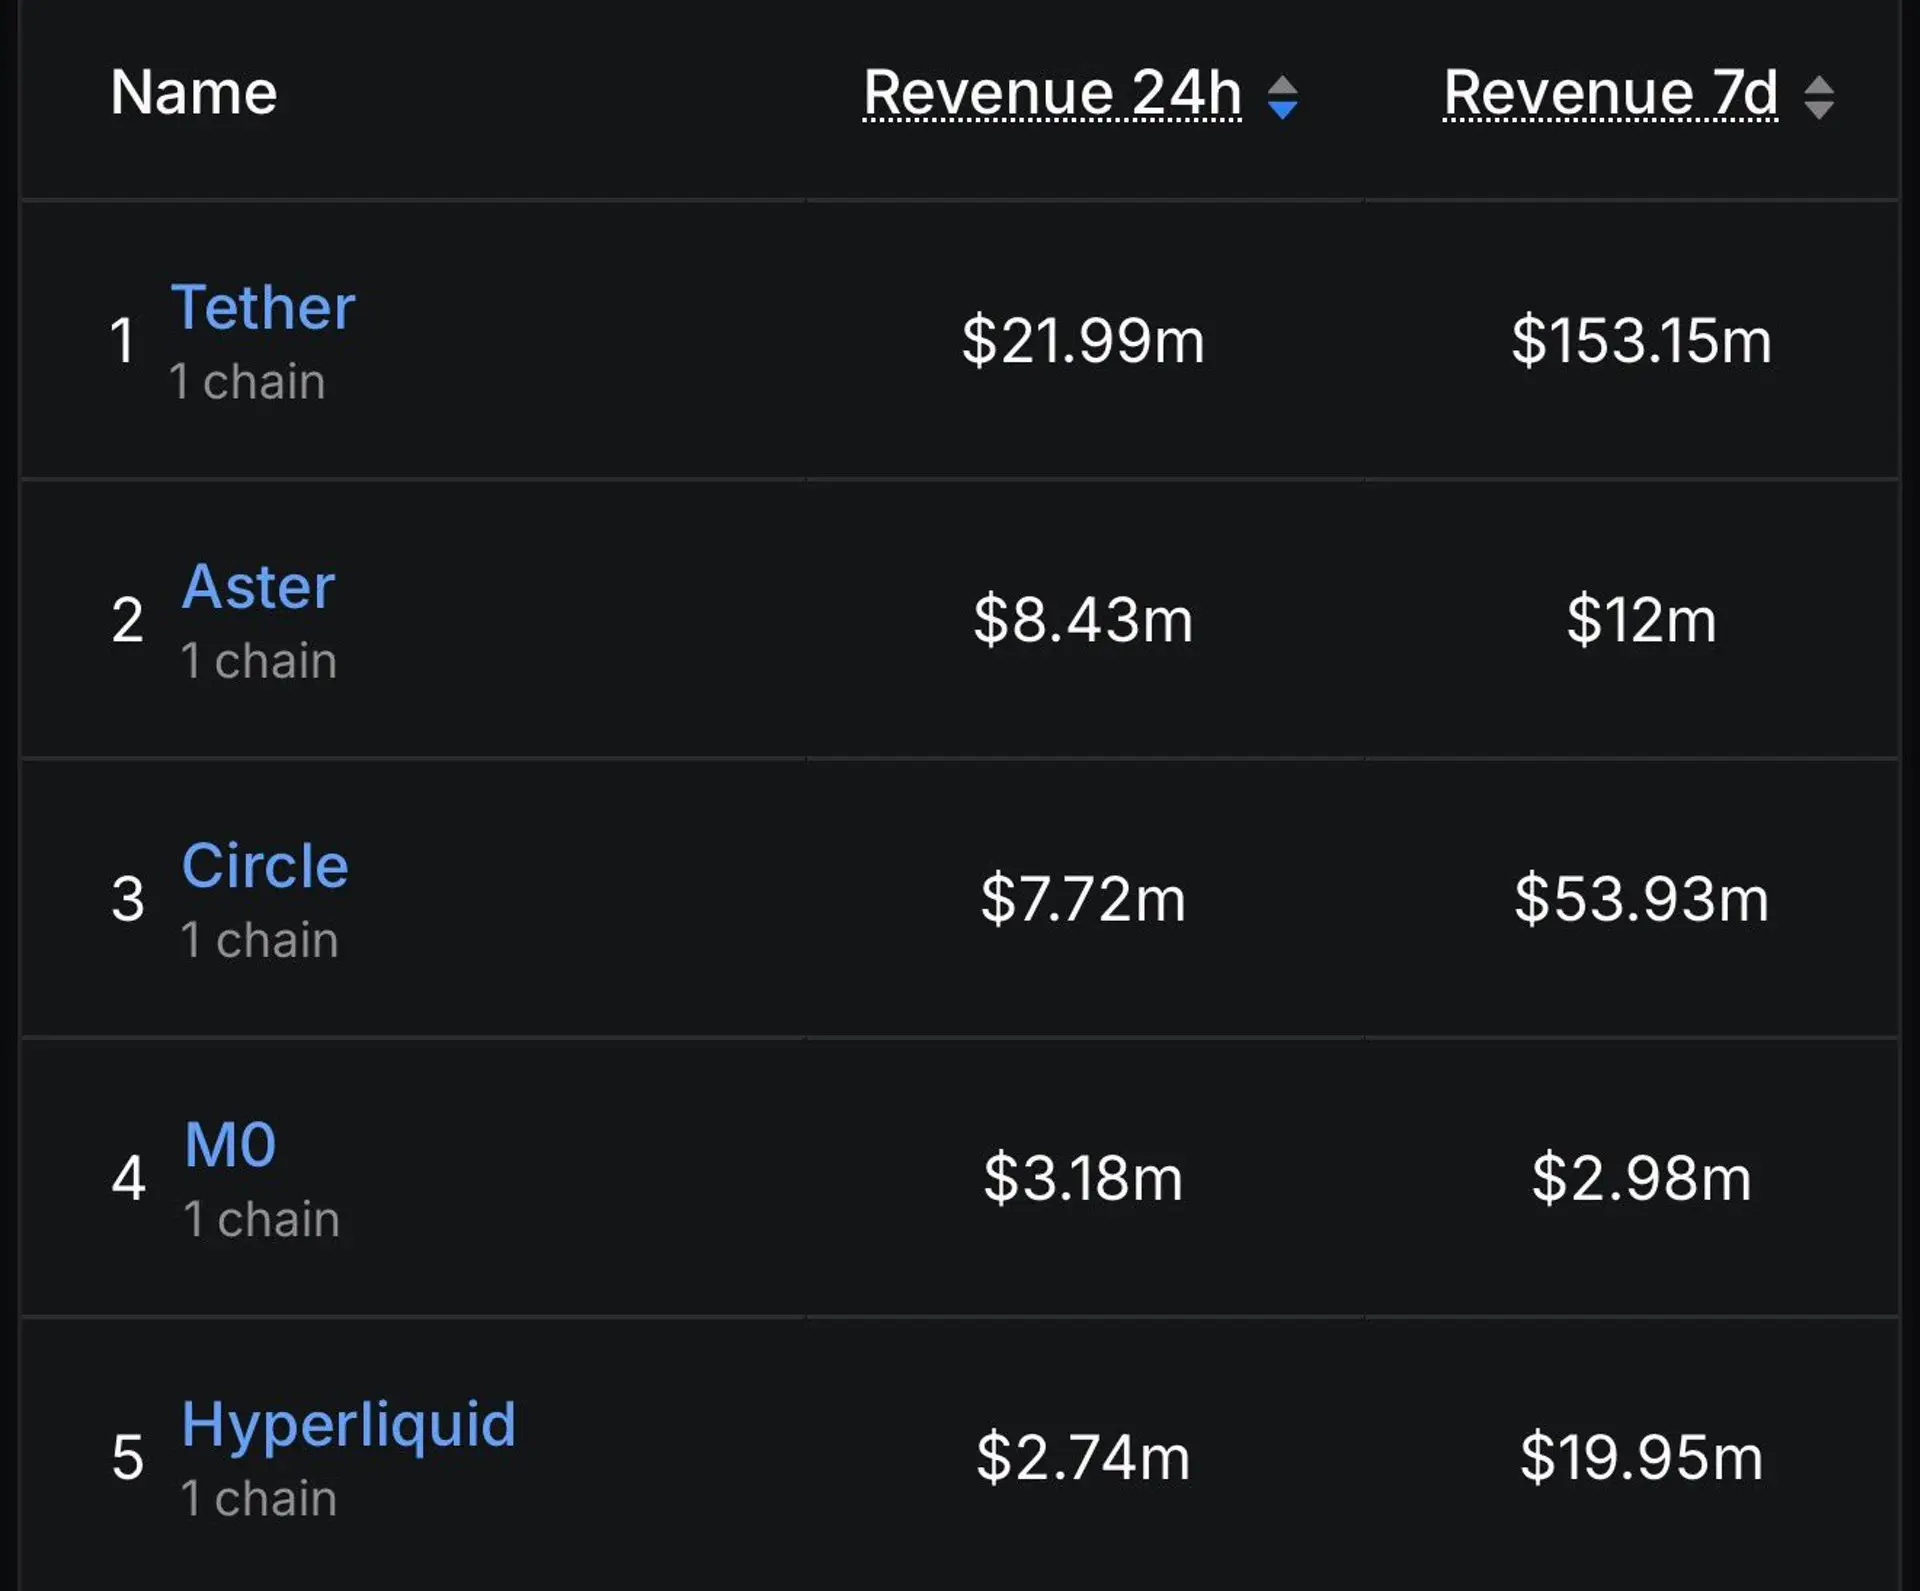The height and width of the screenshot is (1591, 1920).
Task: Click Circle's $7.72m 24h revenue value
Action: pos(1083,898)
